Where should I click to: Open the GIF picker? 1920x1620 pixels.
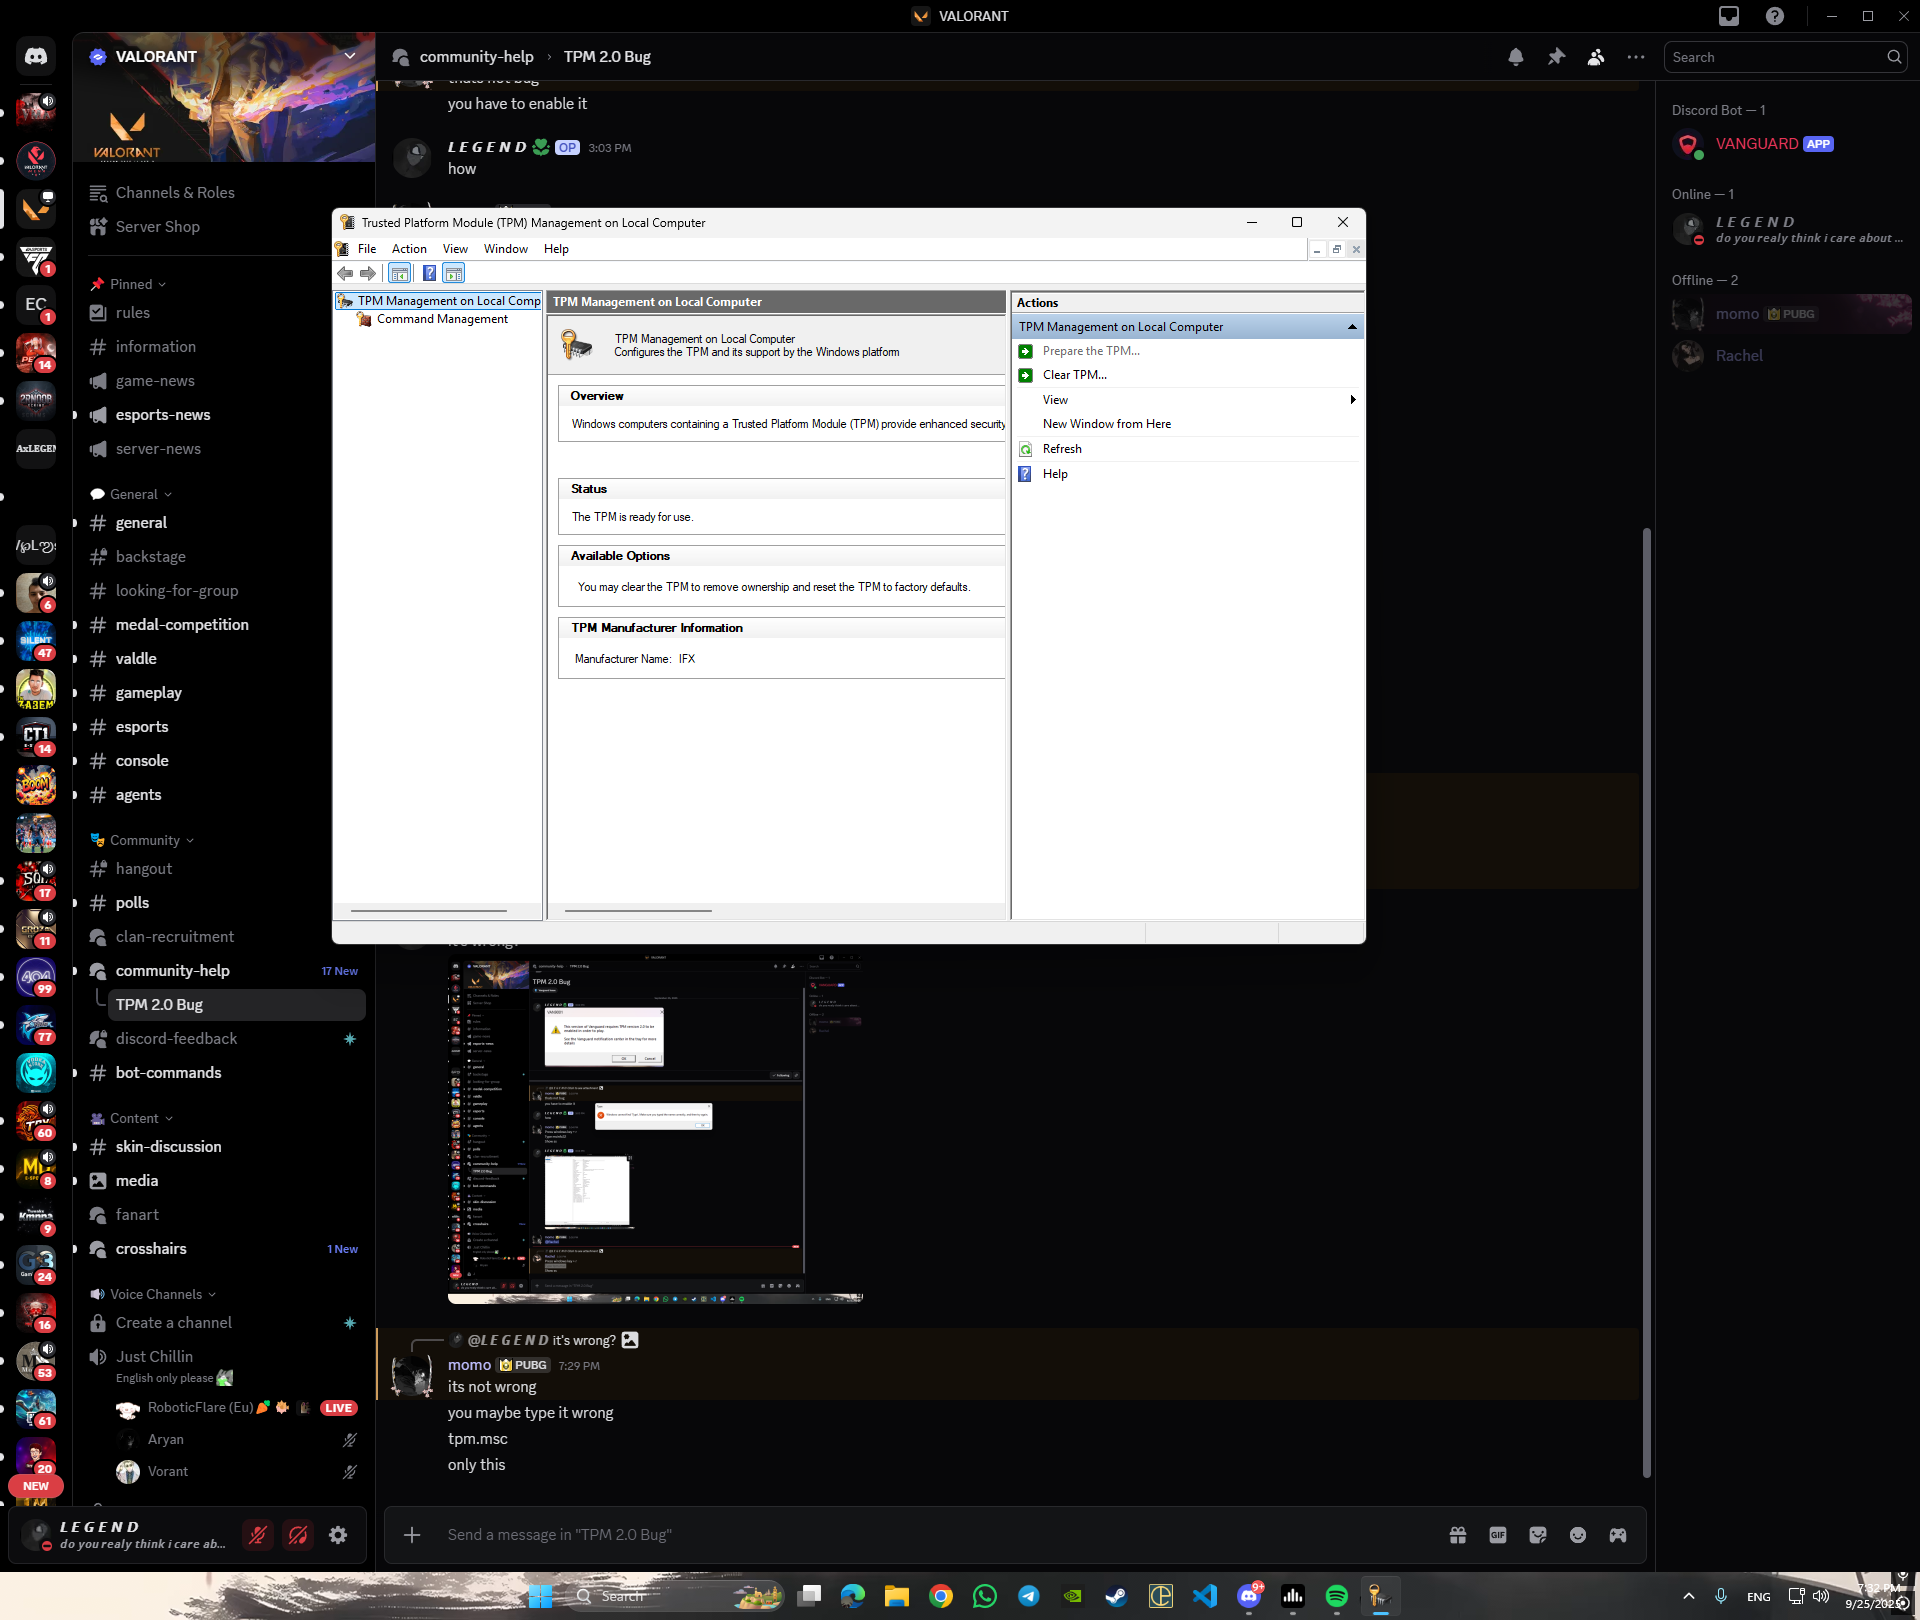1497,1535
